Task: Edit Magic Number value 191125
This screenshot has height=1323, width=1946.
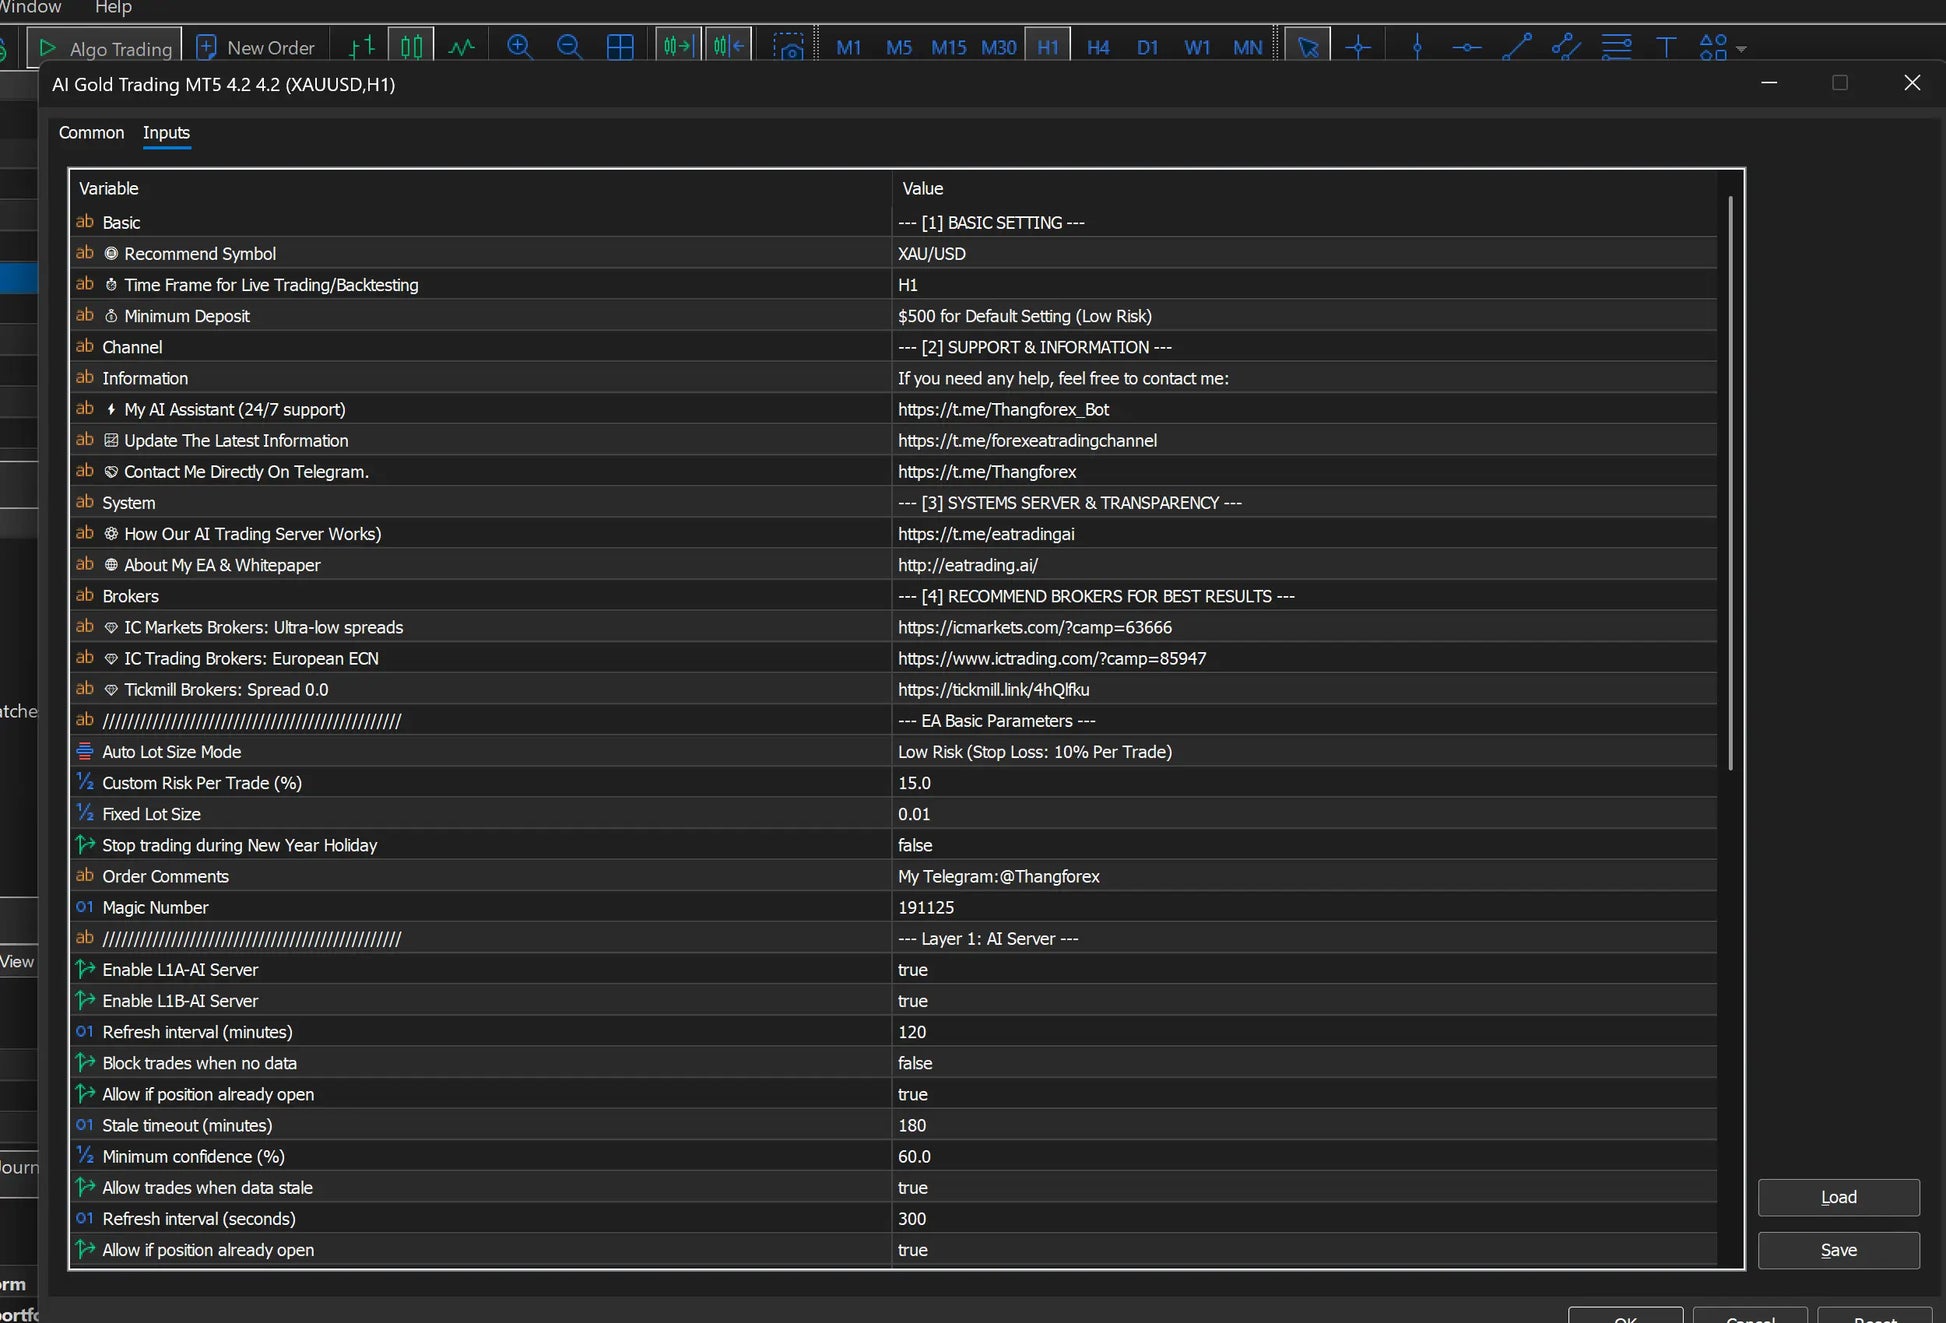Action: point(1304,907)
